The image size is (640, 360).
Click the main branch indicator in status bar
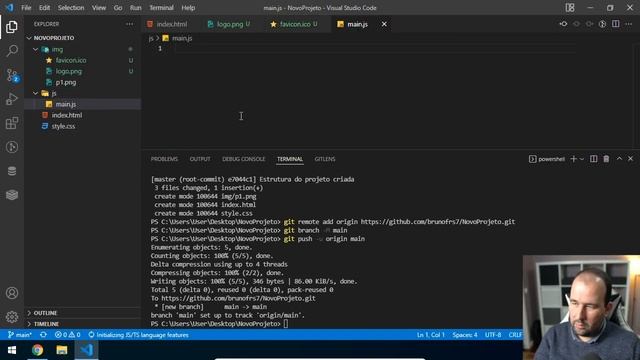coord(20,335)
